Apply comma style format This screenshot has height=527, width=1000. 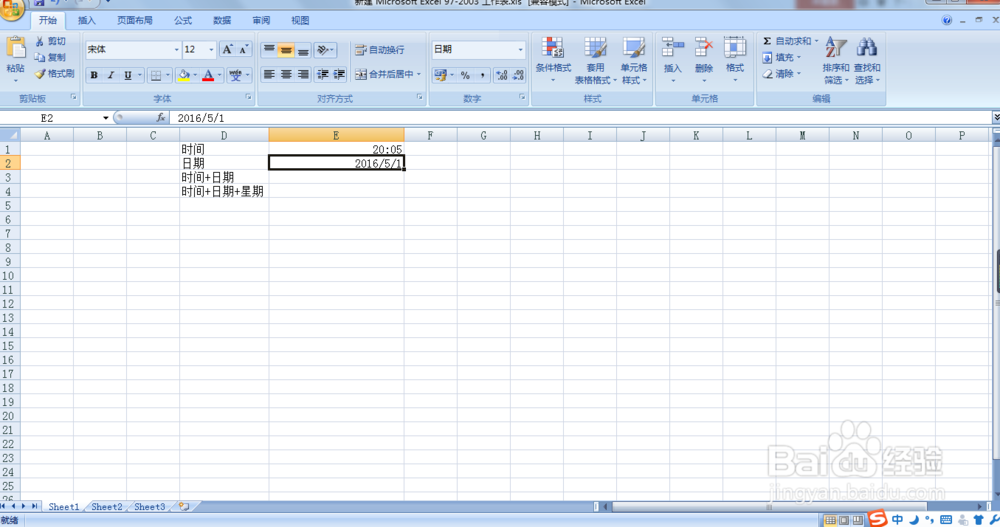click(482, 75)
